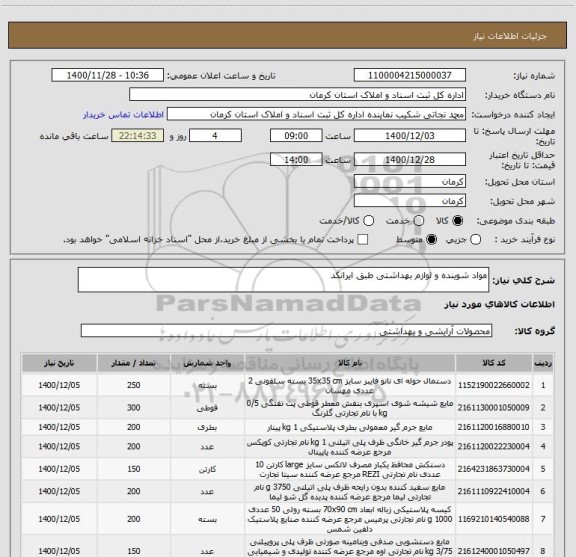The height and width of the screenshot is (557, 576).
Task: Click product code 2161120016880010
Action: 493,427
